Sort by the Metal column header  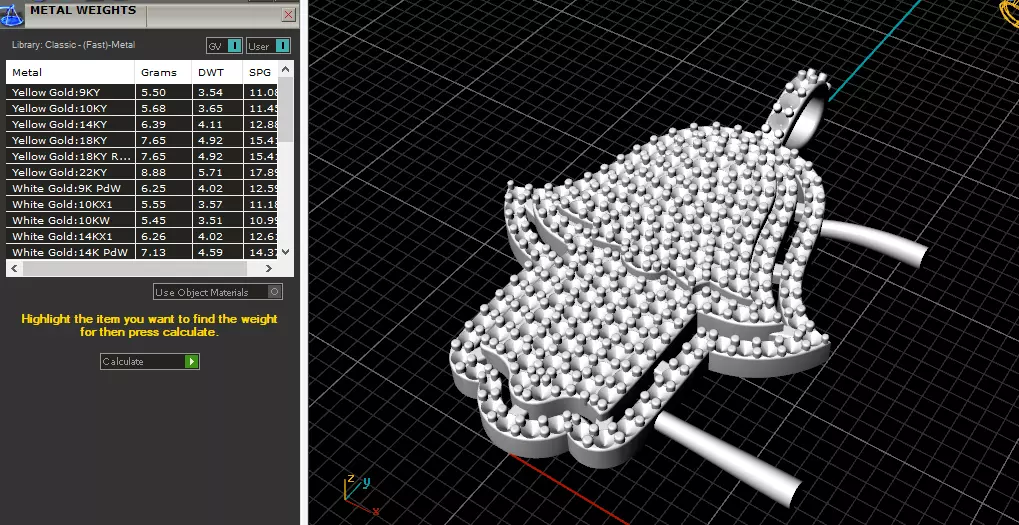(70, 72)
